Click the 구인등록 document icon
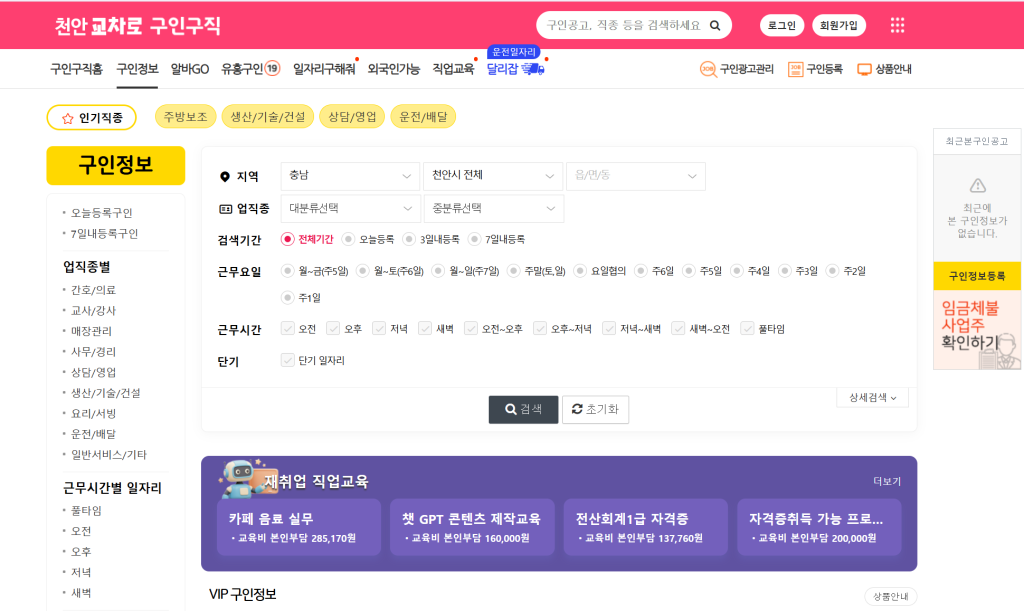The width and height of the screenshot is (1024, 611). 795,69
